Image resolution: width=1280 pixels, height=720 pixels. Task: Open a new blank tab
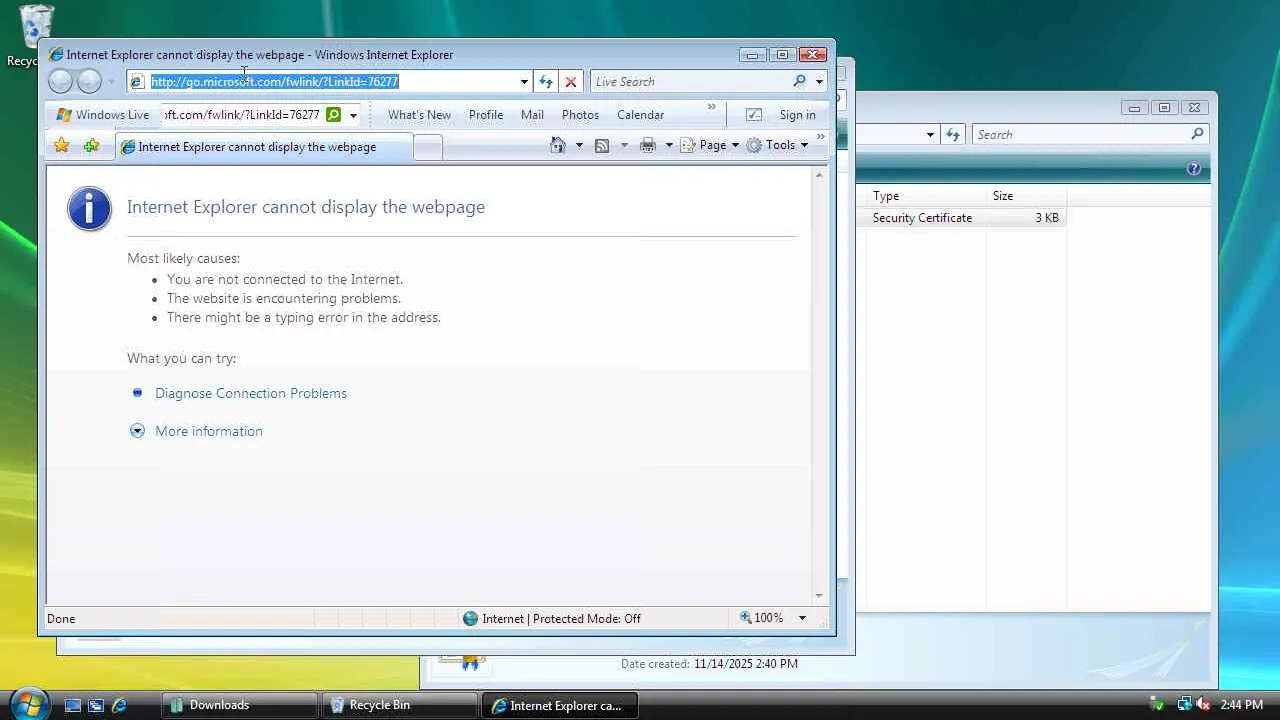pyautogui.click(x=427, y=147)
